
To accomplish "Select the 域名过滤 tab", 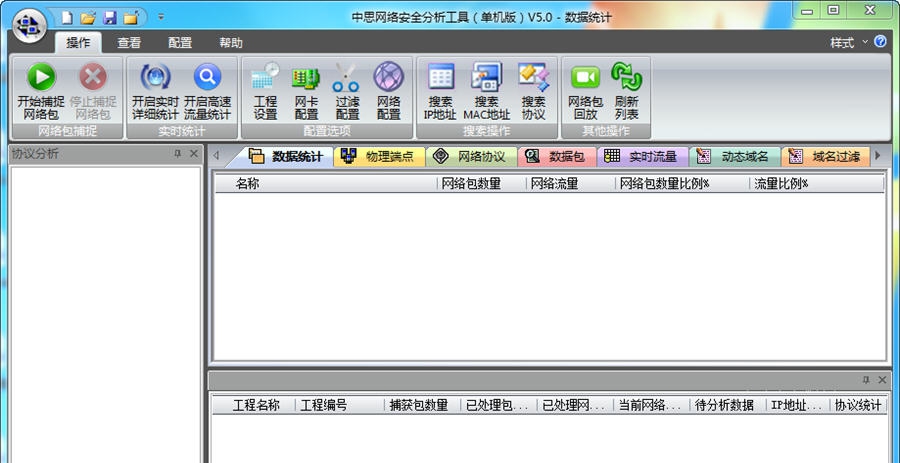I will pyautogui.click(x=826, y=157).
